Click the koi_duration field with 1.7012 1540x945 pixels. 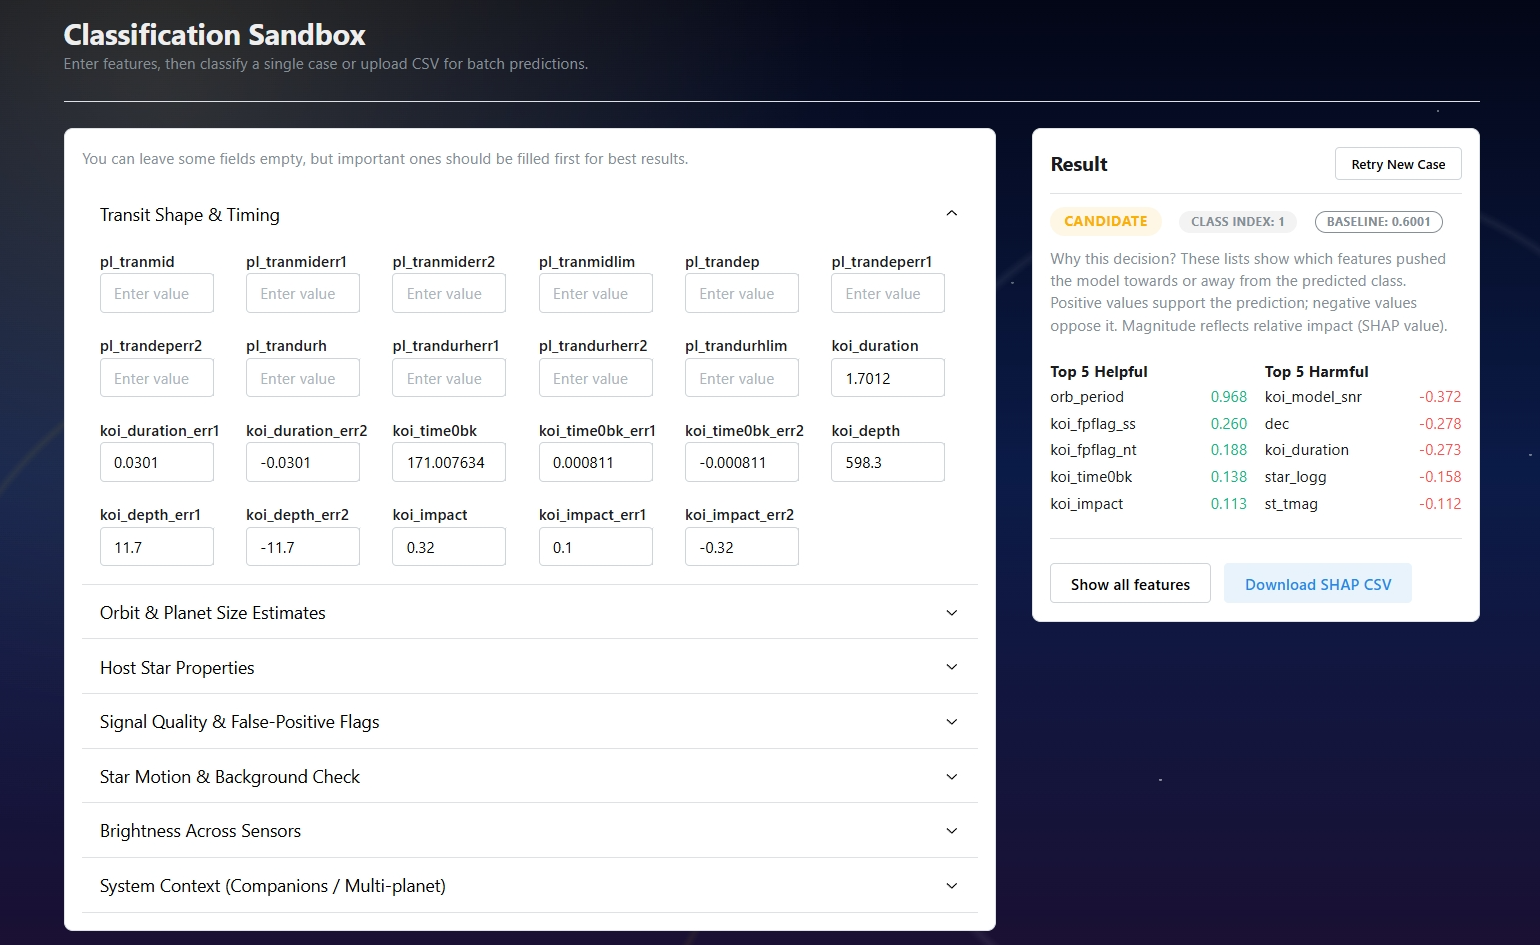point(888,378)
